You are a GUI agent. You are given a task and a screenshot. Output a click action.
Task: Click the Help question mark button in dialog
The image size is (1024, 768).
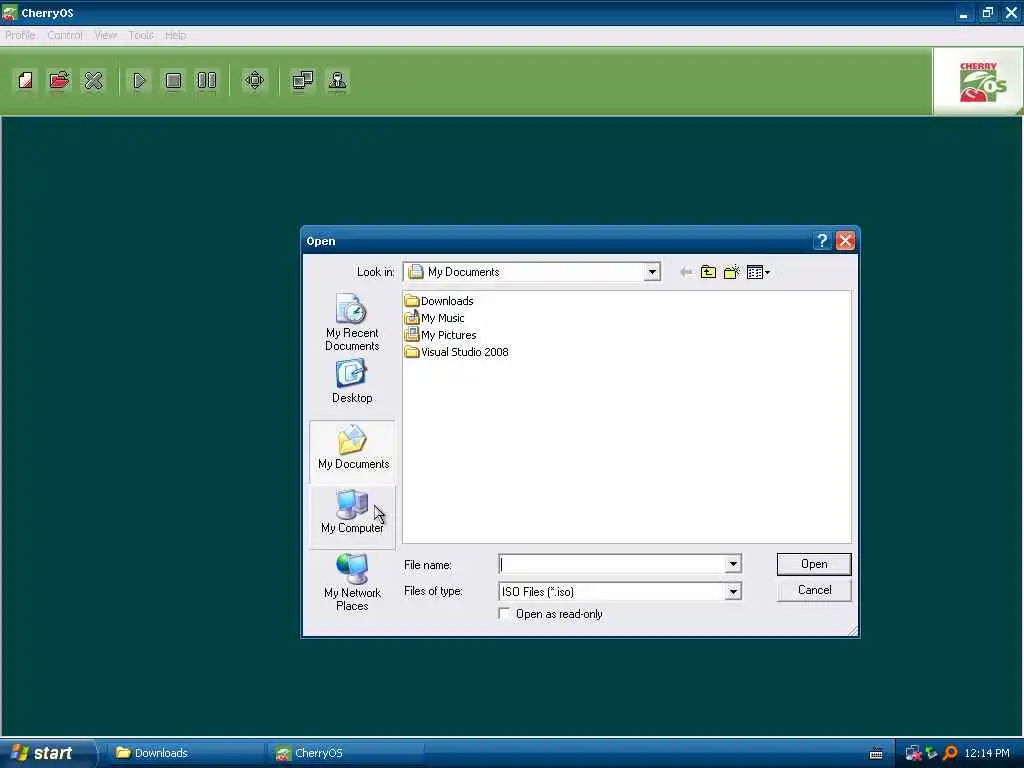822,241
